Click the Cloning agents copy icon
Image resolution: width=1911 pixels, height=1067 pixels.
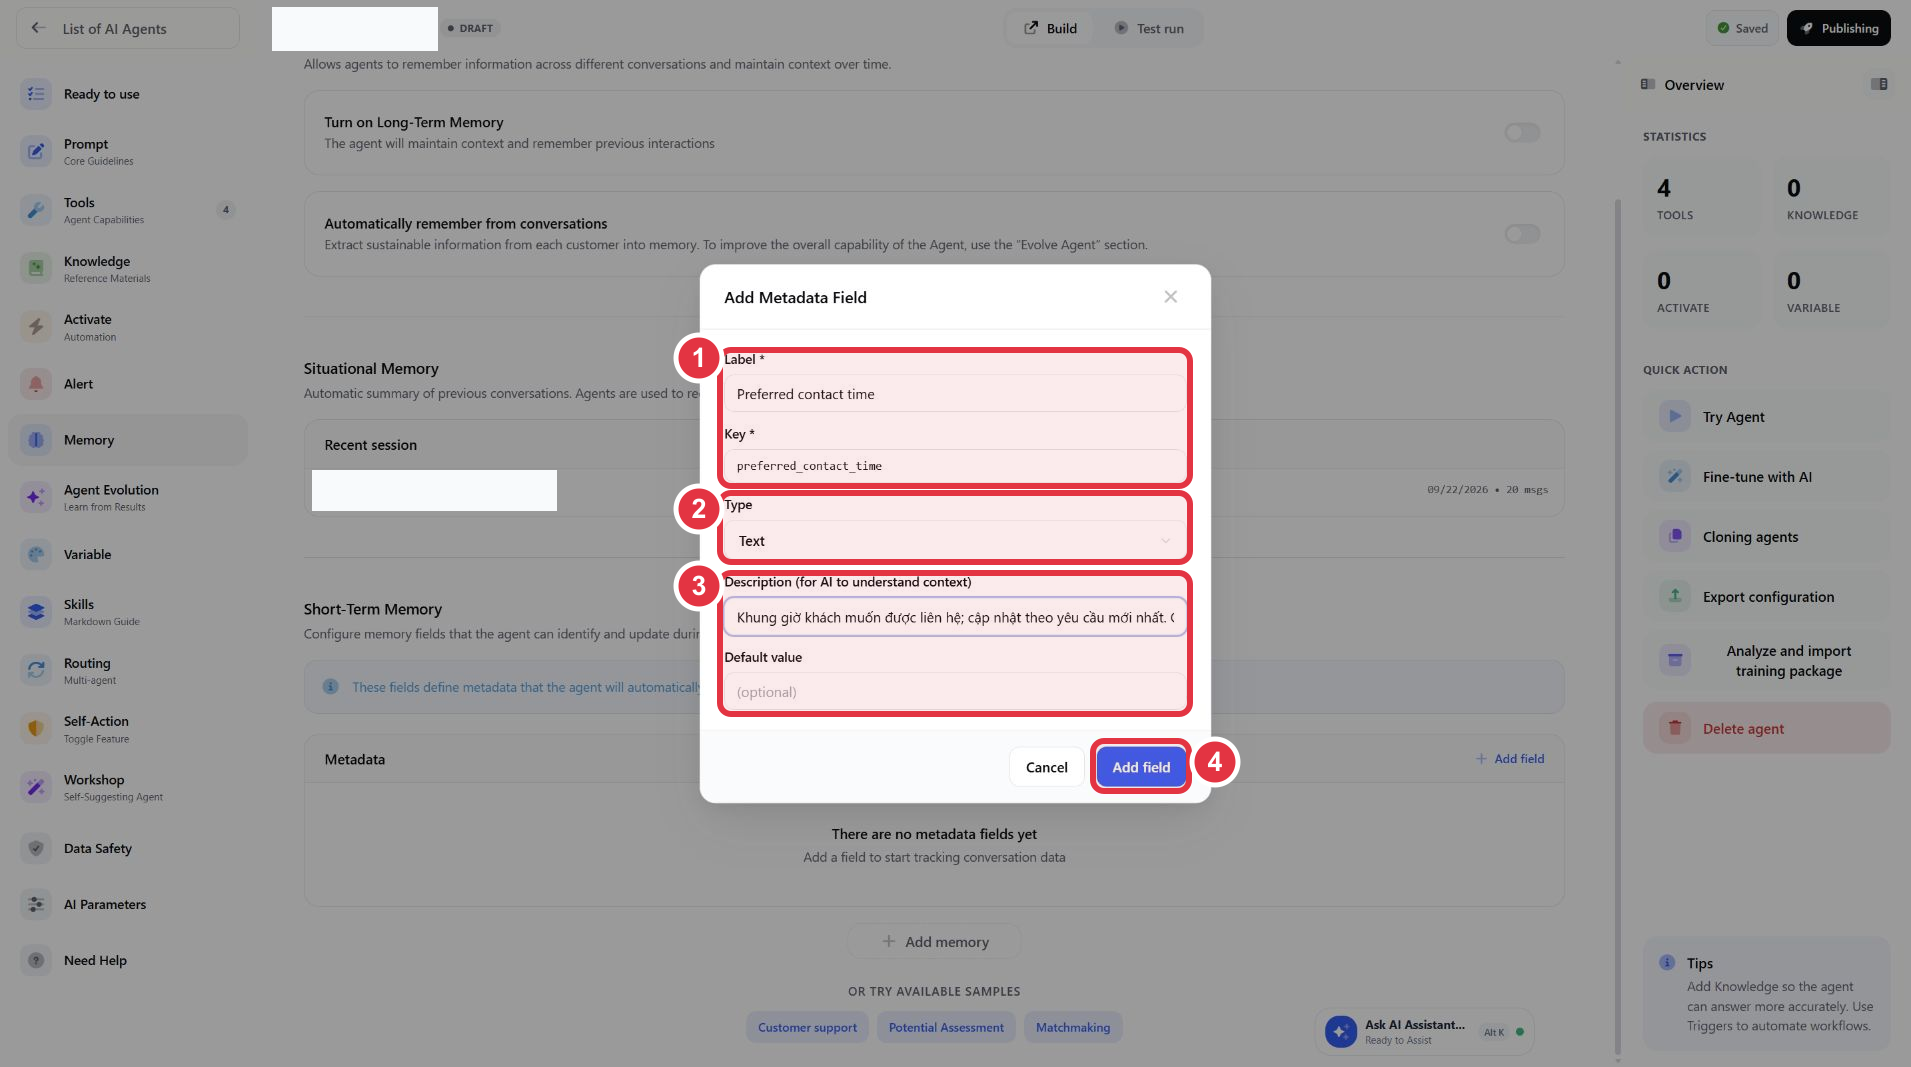[1675, 536]
